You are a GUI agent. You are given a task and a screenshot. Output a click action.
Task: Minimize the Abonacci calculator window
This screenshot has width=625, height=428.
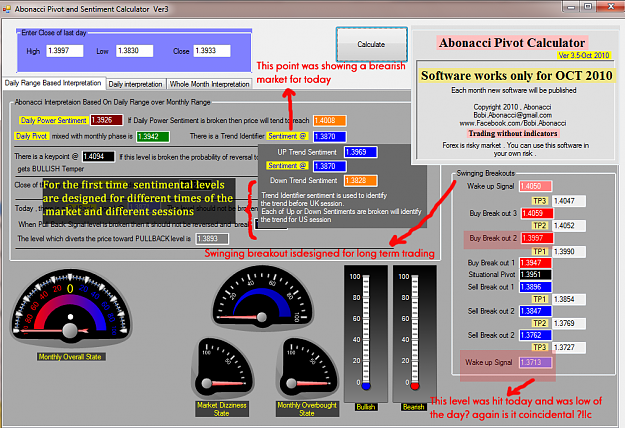click(x=571, y=6)
